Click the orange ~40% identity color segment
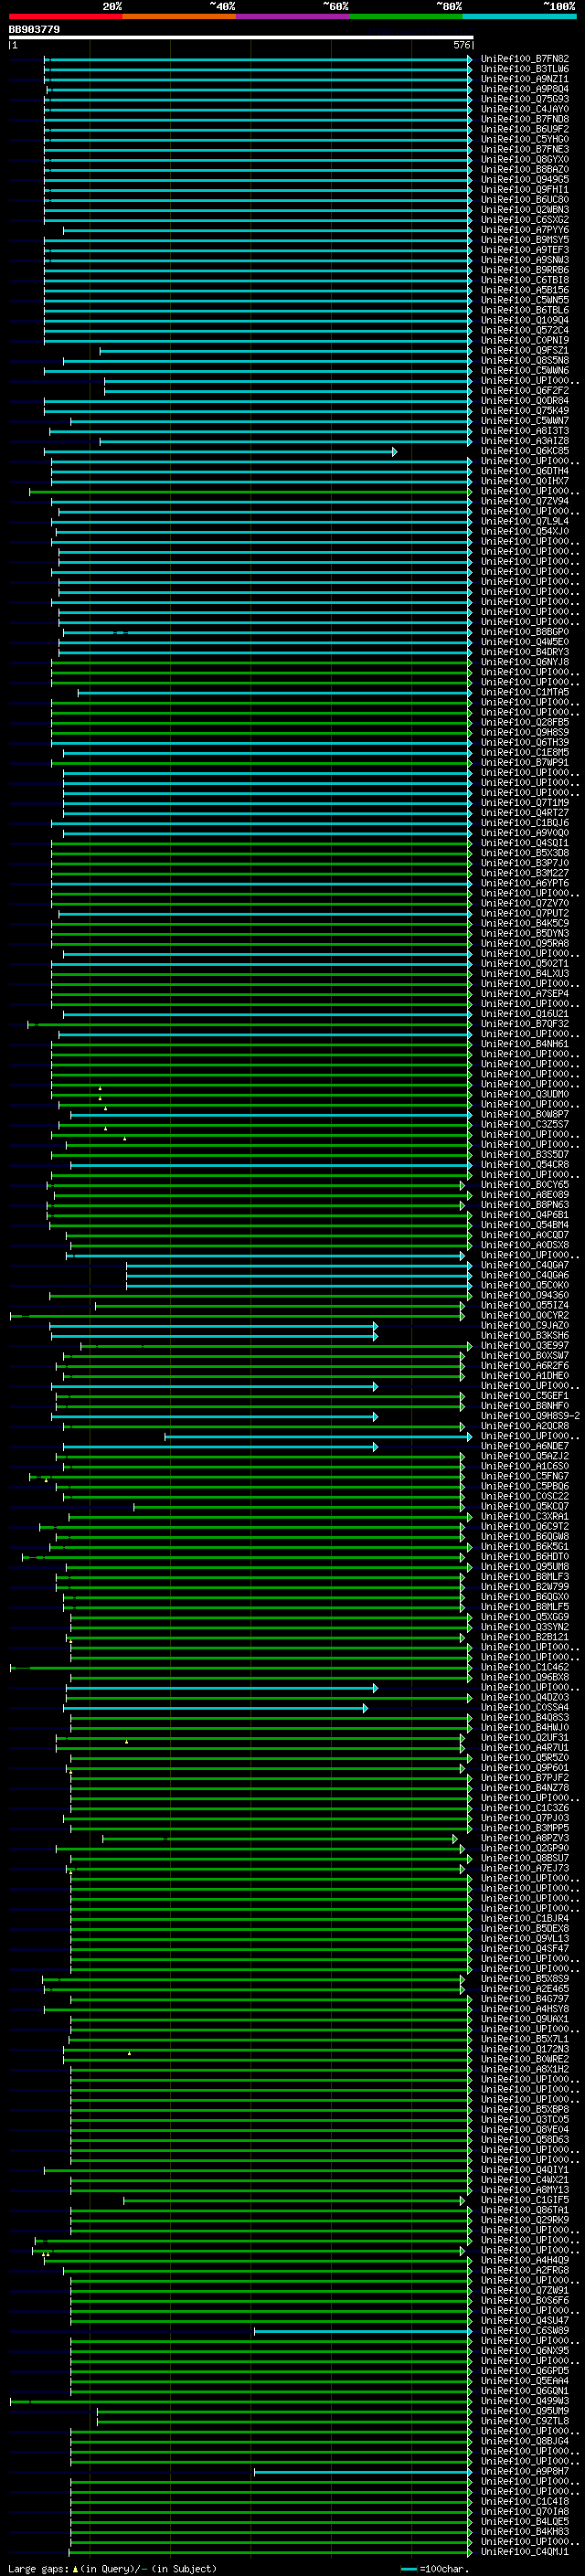 pos(179,16)
